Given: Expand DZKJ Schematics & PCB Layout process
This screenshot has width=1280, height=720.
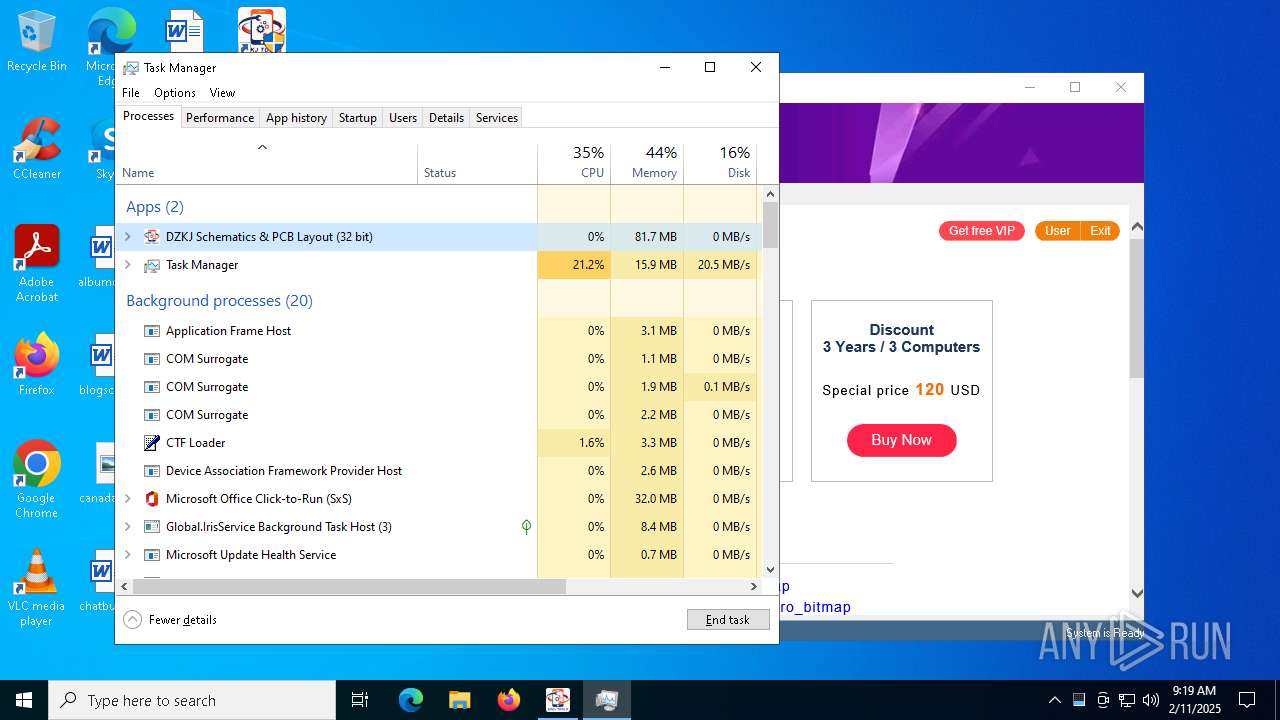Looking at the screenshot, I should point(127,237).
